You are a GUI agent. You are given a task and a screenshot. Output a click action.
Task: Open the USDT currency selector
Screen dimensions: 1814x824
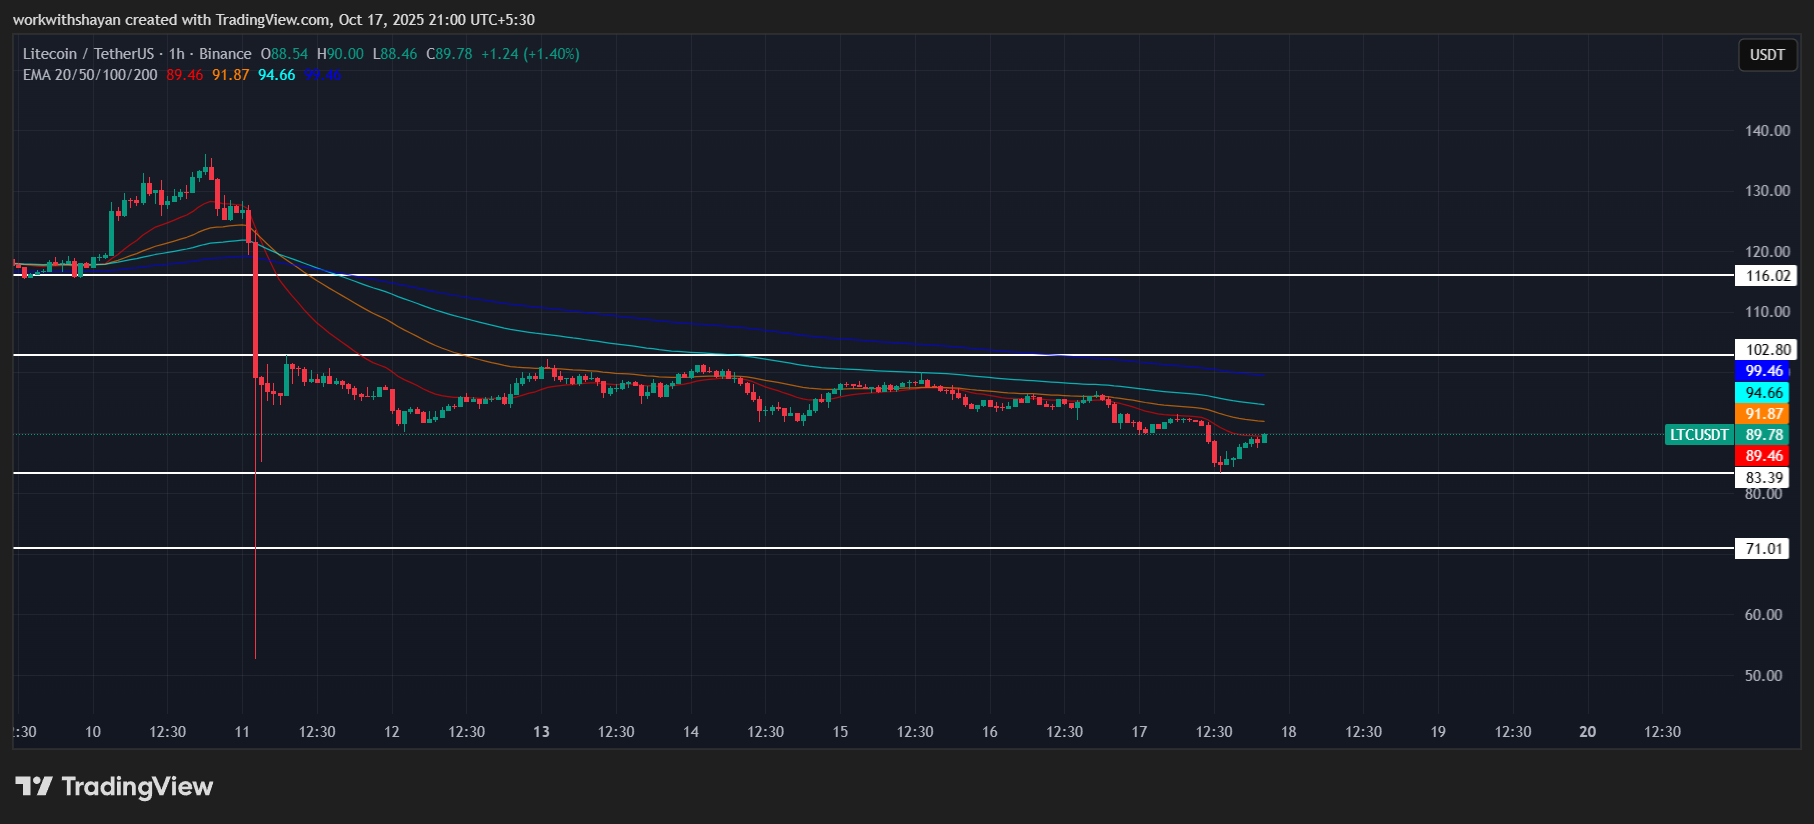tap(1766, 55)
